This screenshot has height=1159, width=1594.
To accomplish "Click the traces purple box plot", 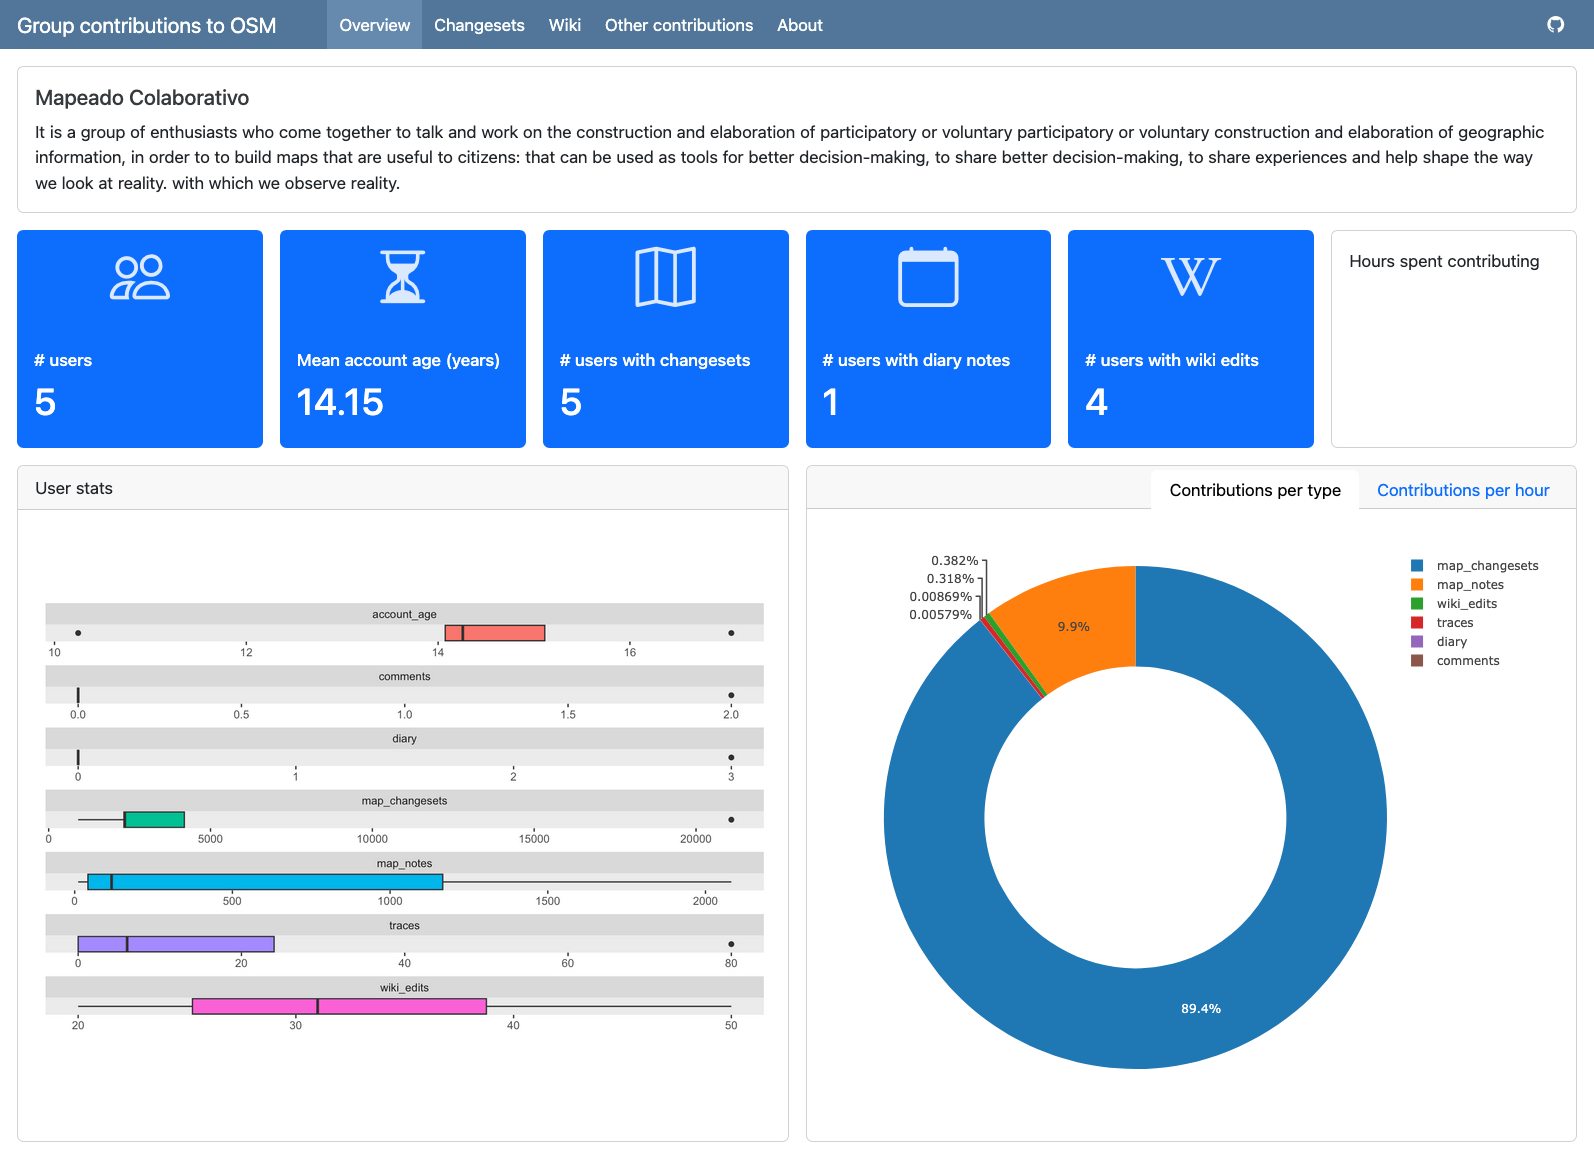I will click(176, 944).
